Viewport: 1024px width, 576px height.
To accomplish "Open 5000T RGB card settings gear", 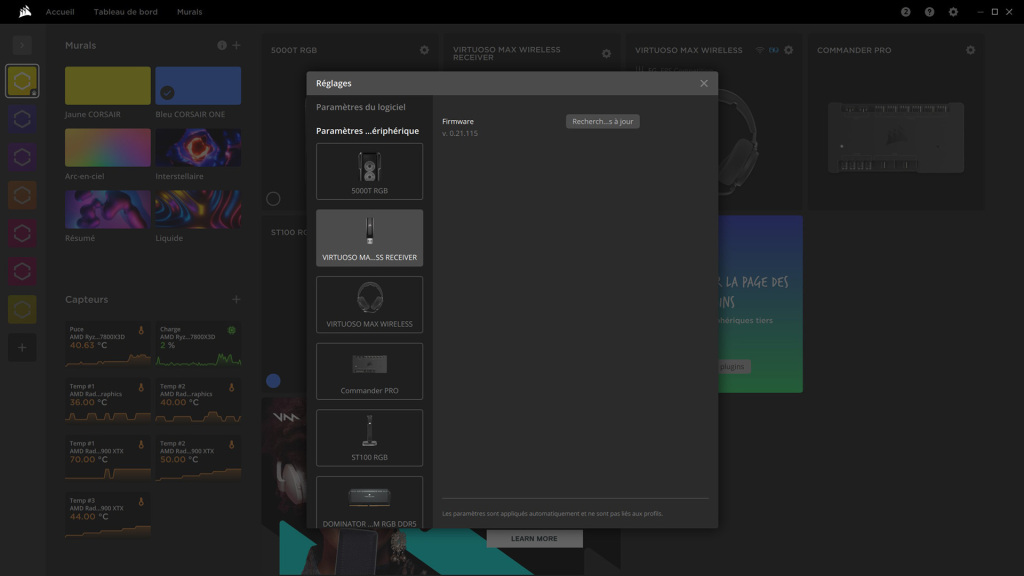I will pyautogui.click(x=424, y=50).
